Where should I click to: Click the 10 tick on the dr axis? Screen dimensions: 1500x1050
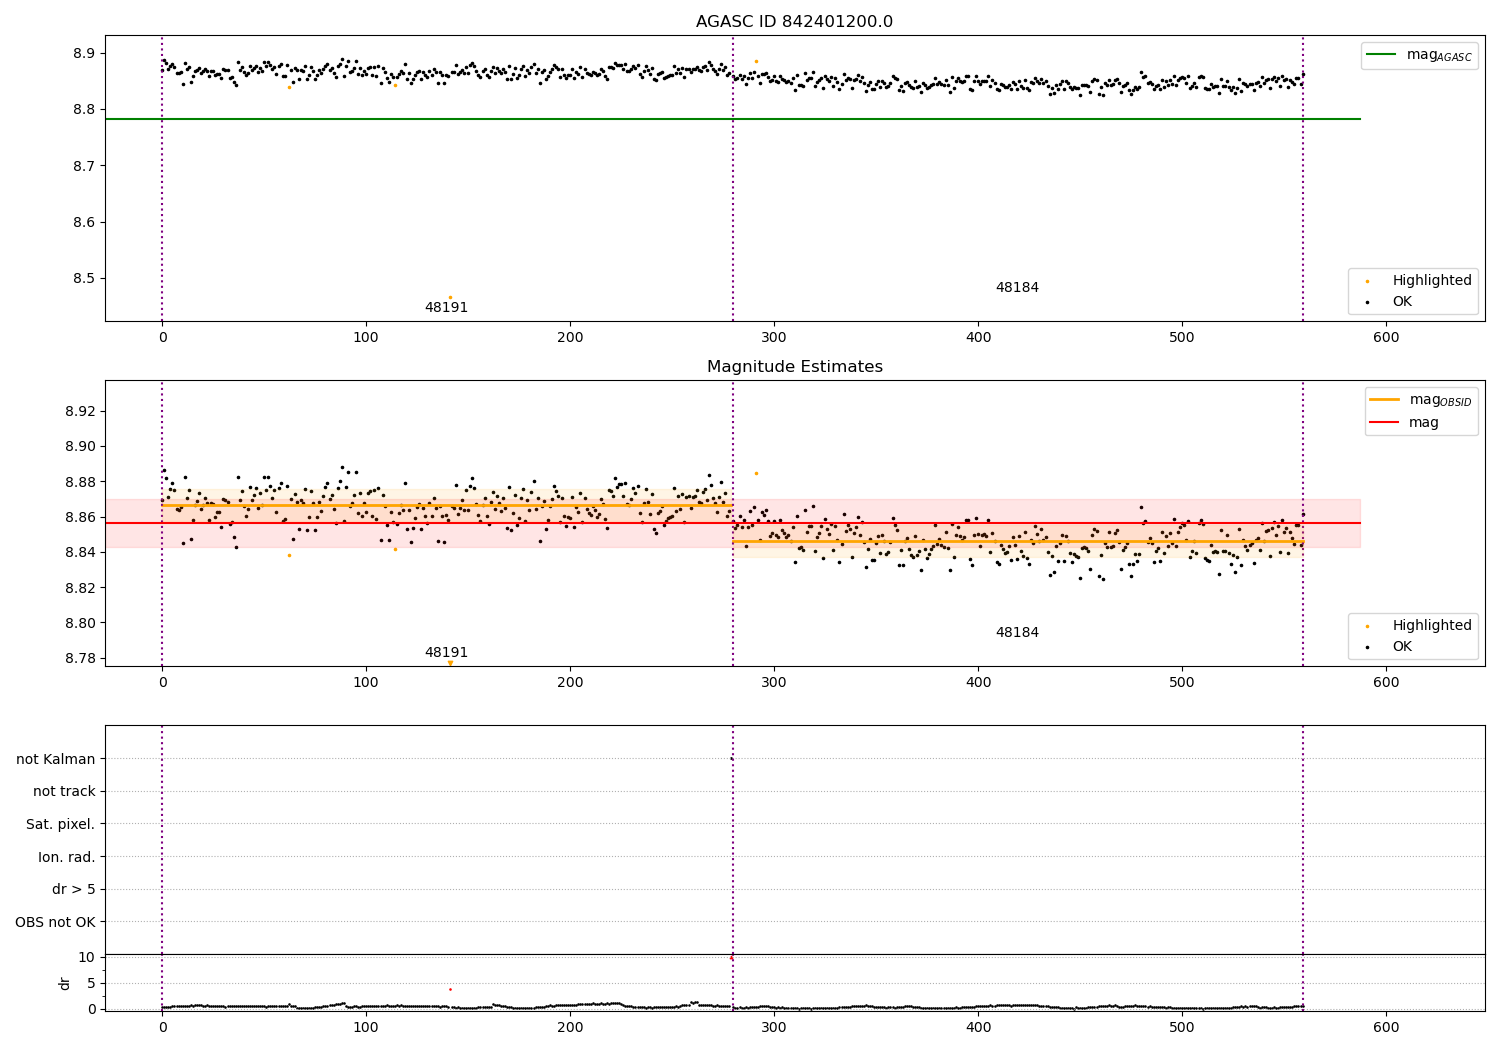(x=87, y=957)
